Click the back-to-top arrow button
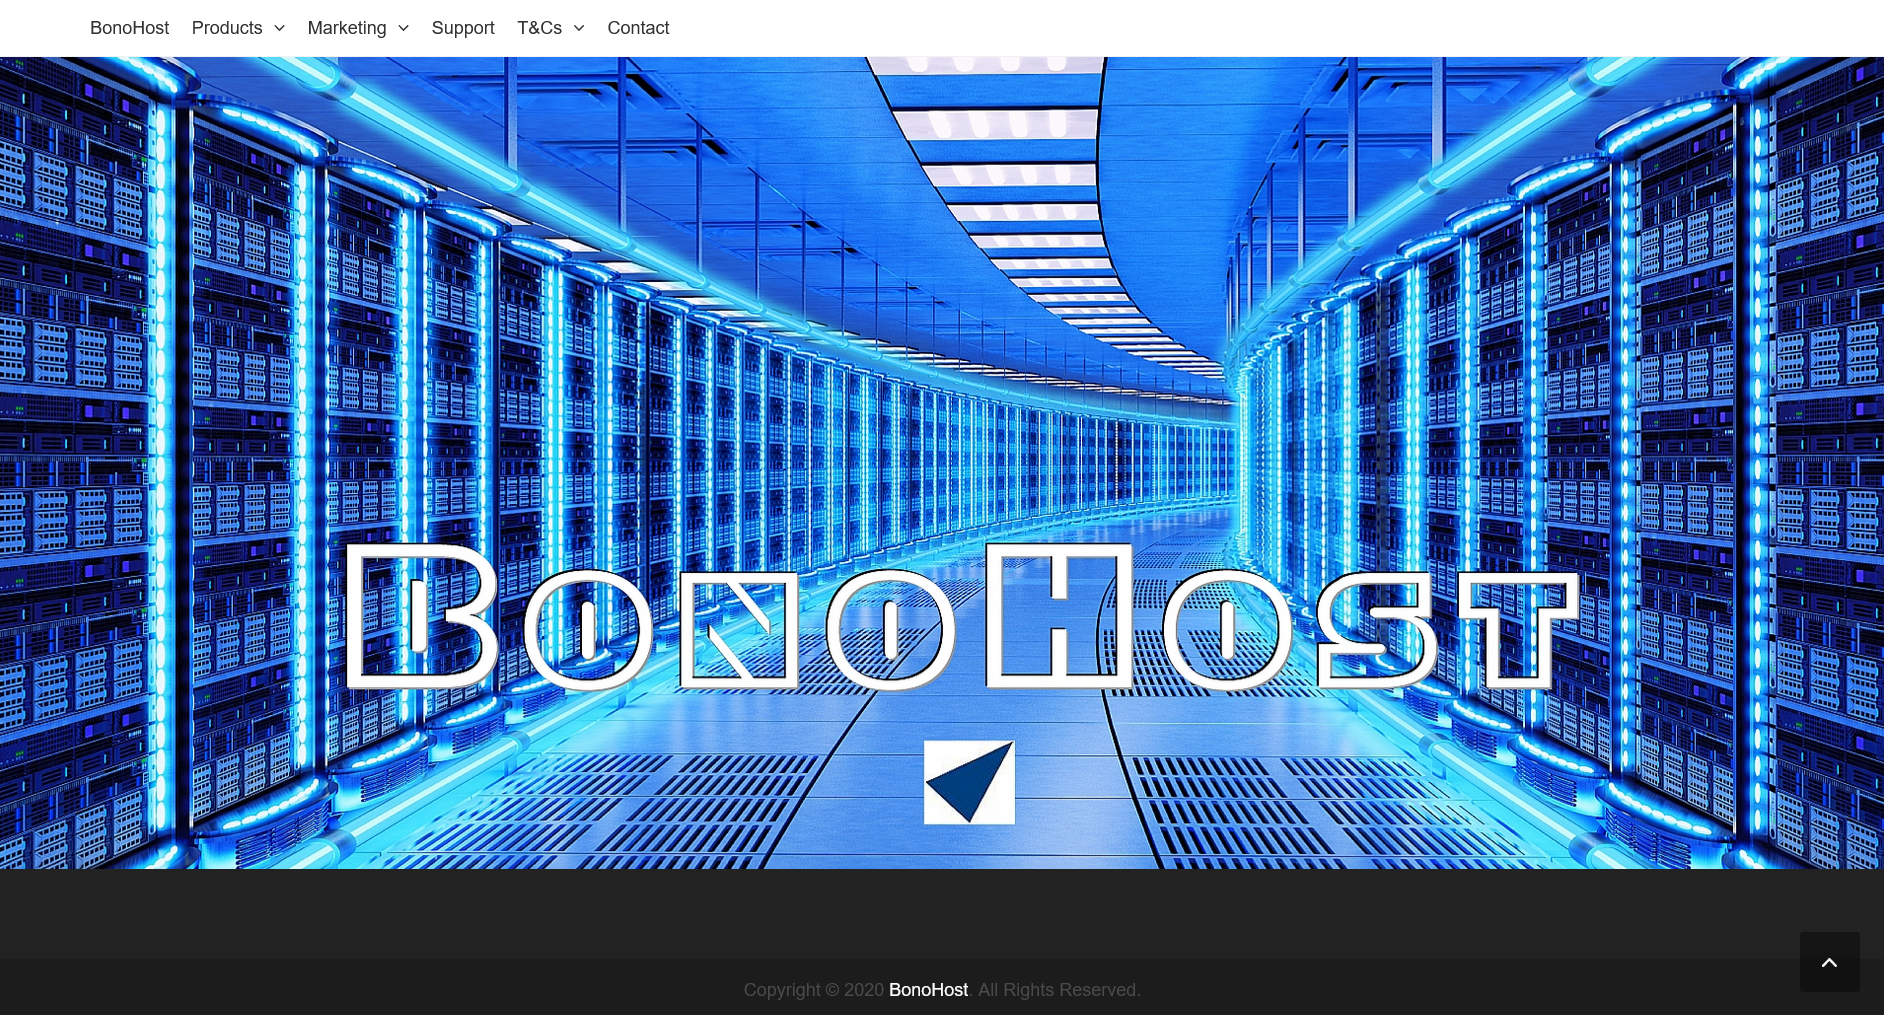The width and height of the screenshot is (1884, 1015). (x=1829, y=962)
